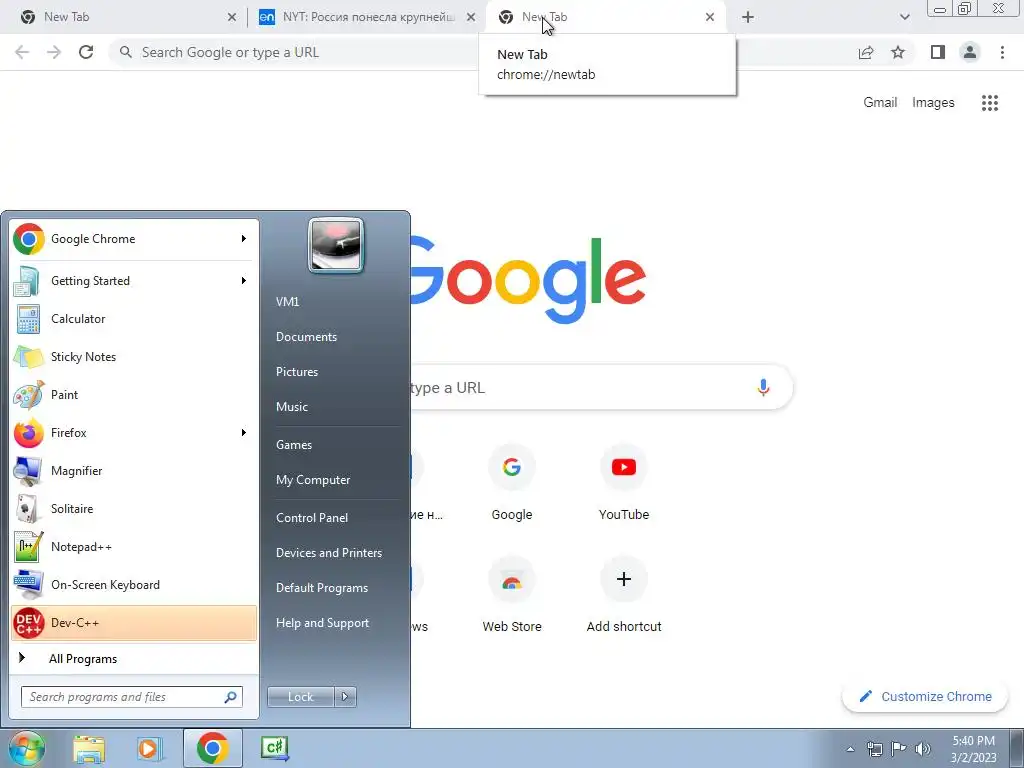
Task: Click the share page icon
Action: pos(866,52)
